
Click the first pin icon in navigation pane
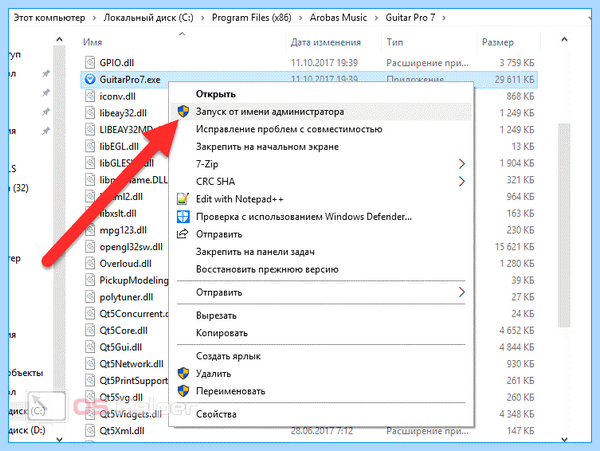46,73
